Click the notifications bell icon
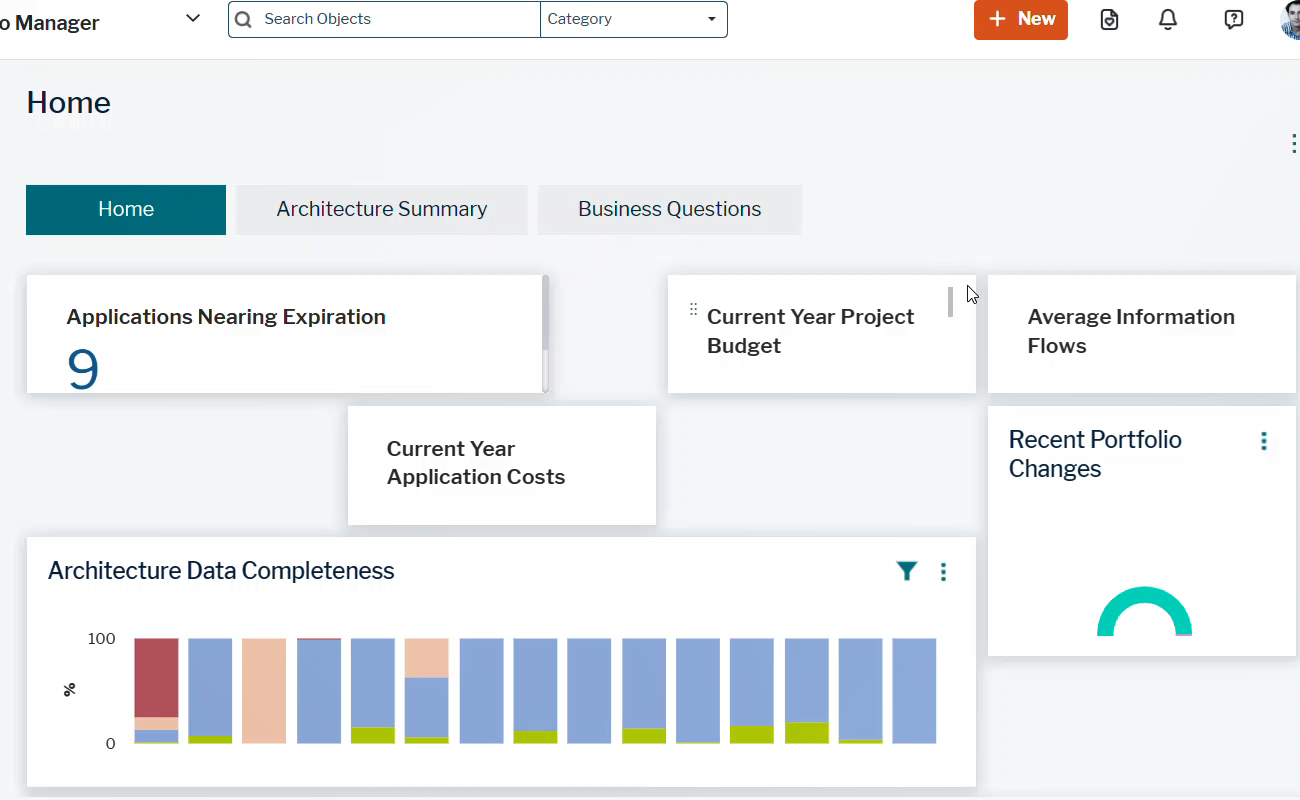Screen dimensions: 1300x800 1167,19
